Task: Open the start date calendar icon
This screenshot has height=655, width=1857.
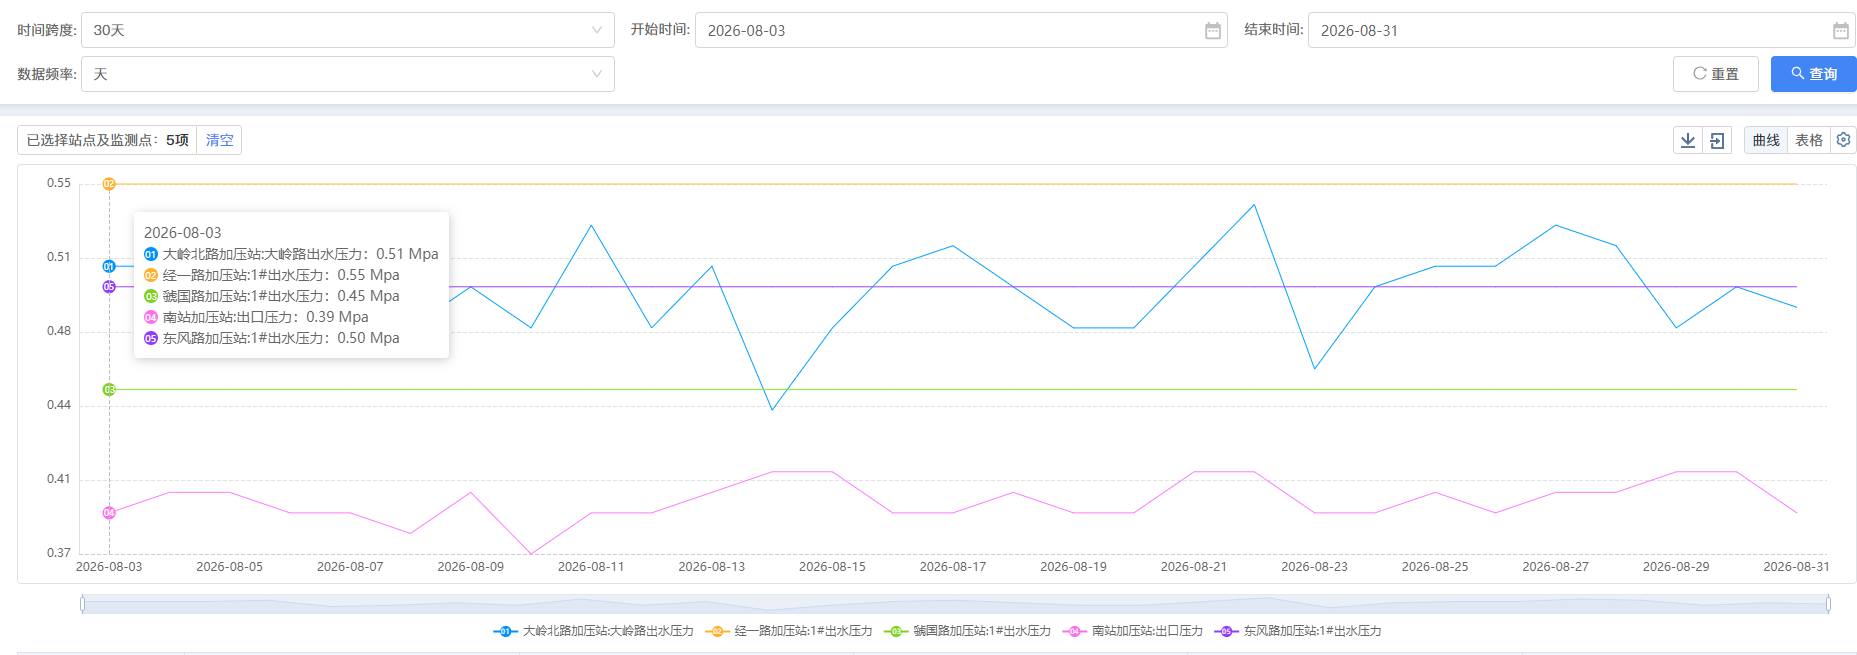Action: click(x=1212, y=31)
